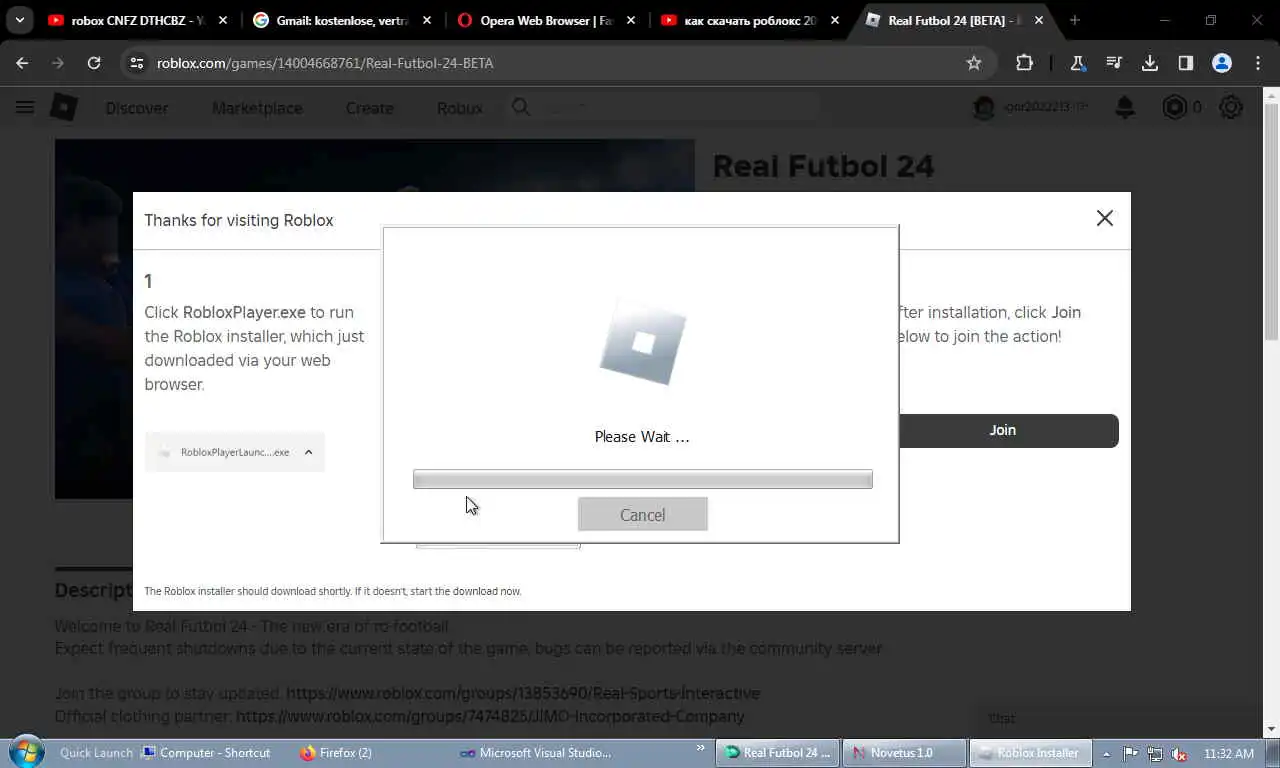Screen dimensions: 1280x768
Task: Open the Windows Start button
Action: coord(25,752)
